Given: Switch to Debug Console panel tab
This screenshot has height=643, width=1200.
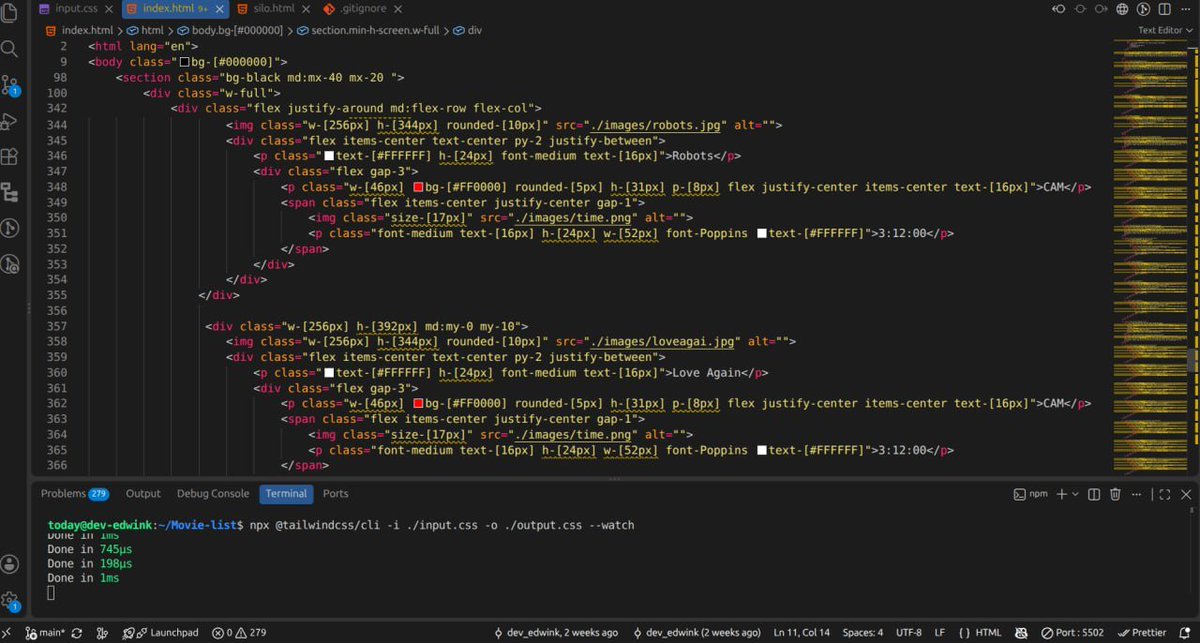Looking at the screenshot, I should (213, 494).
